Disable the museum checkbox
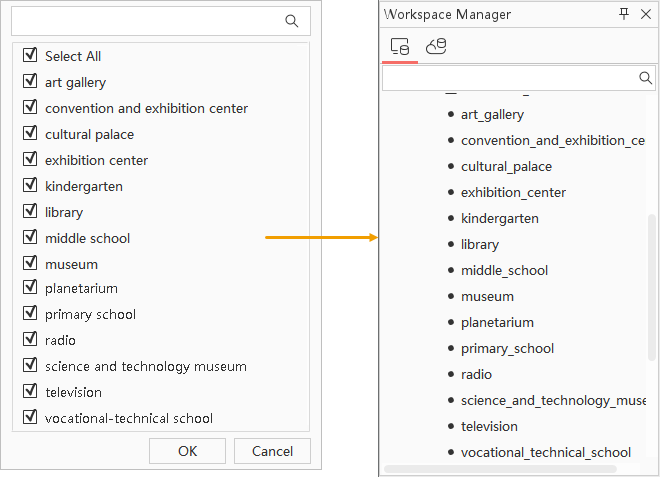The image size is (660, 477). 30,264
